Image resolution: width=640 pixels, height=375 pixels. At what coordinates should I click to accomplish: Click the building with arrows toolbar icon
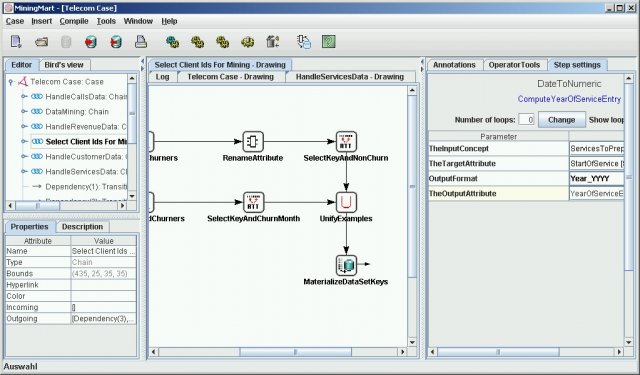[x=273, y=42]
